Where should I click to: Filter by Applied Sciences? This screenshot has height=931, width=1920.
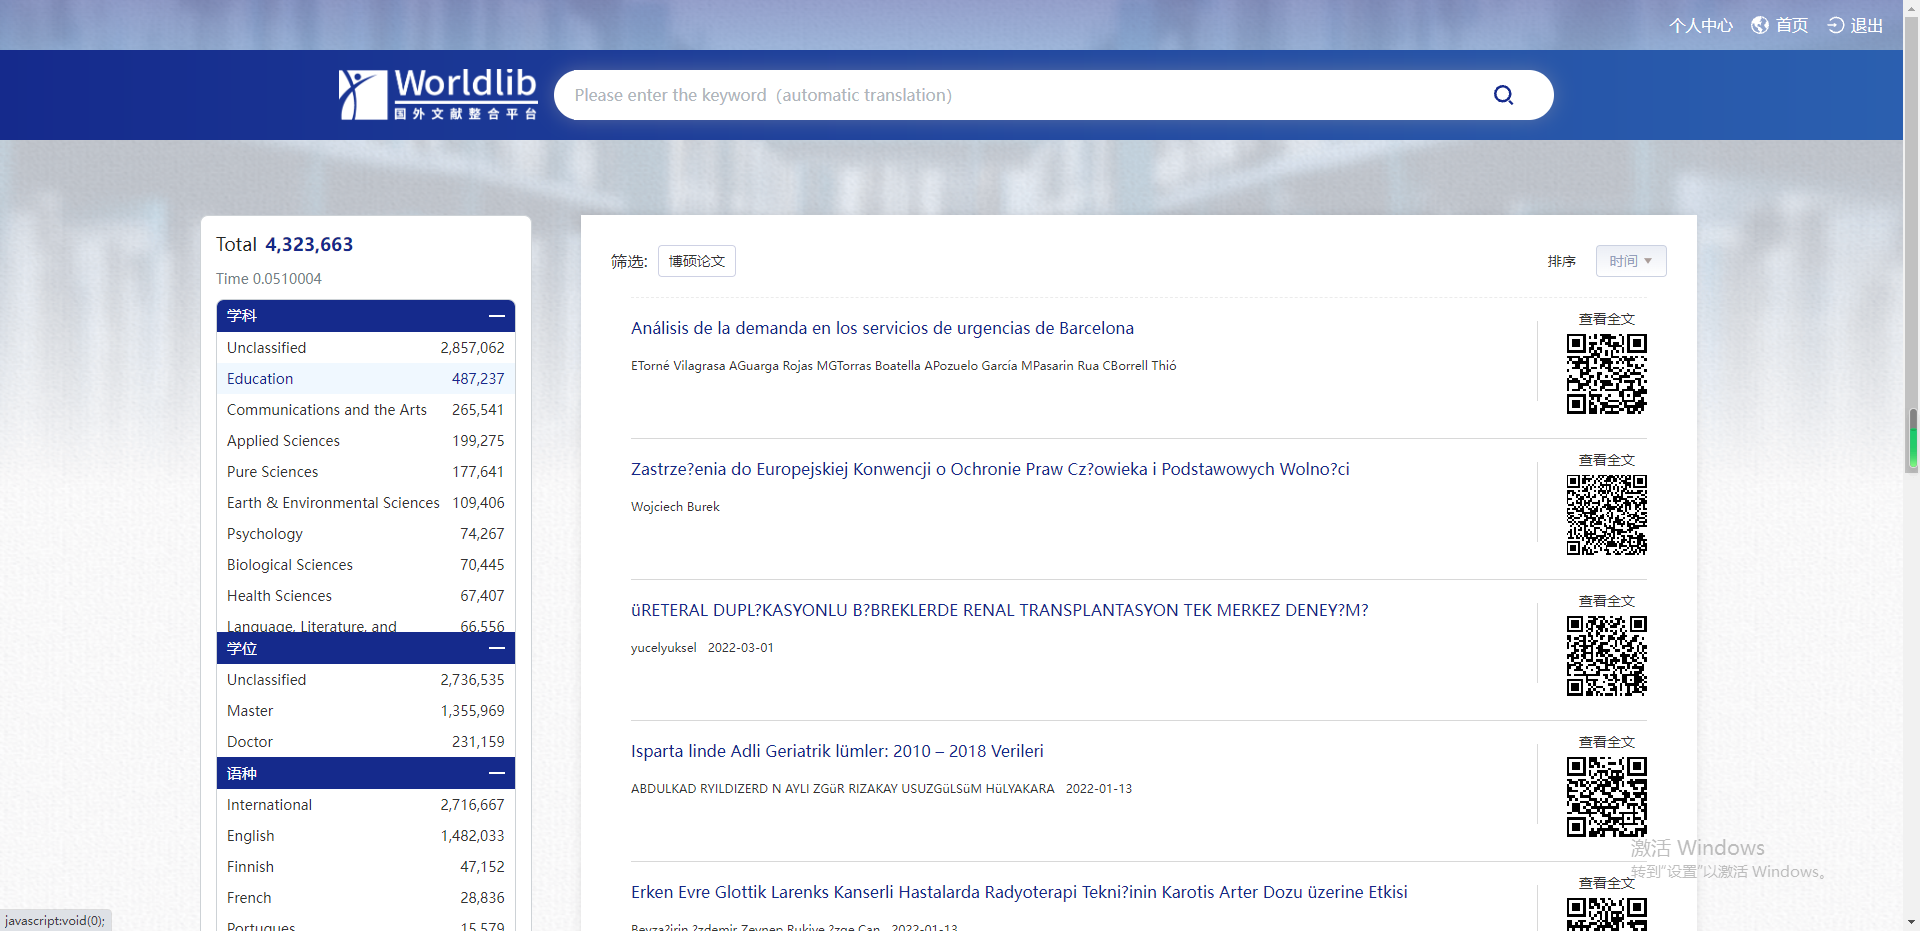point(366,440)
